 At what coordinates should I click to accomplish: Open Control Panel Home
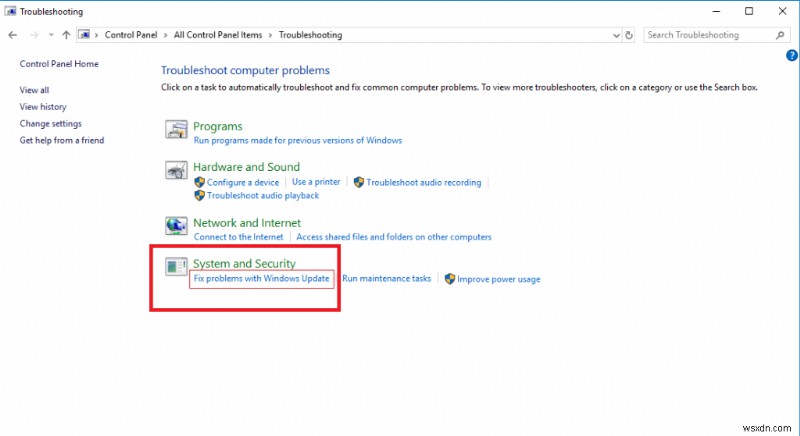59,64
